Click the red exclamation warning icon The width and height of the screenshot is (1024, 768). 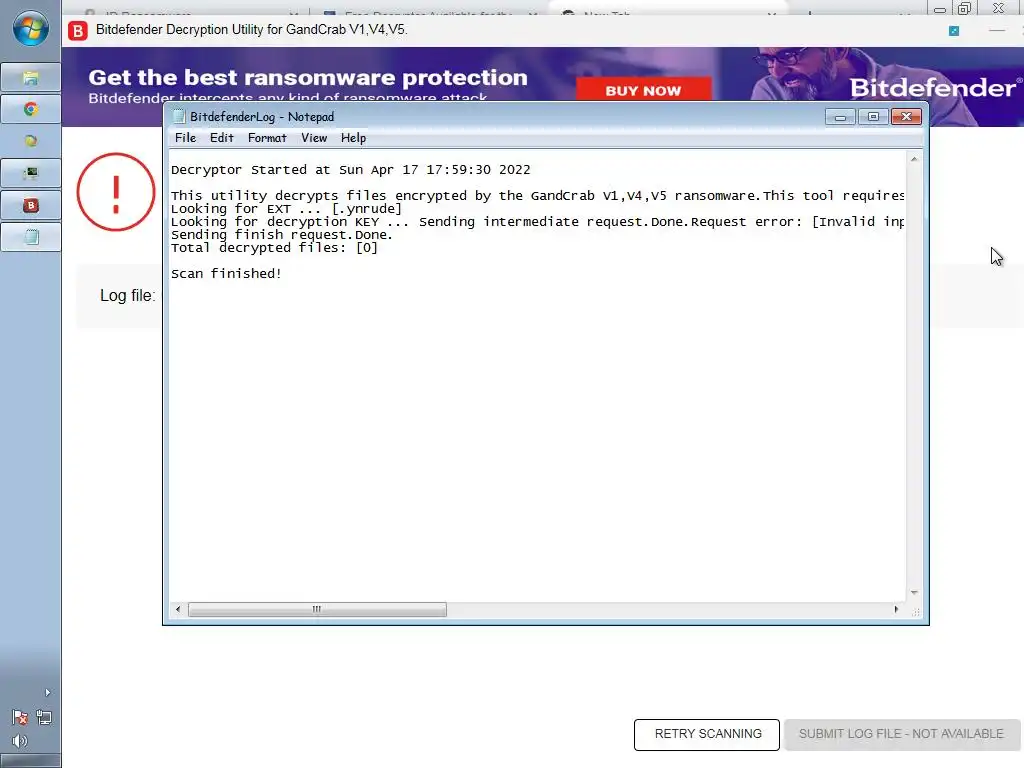coord(116,192)
